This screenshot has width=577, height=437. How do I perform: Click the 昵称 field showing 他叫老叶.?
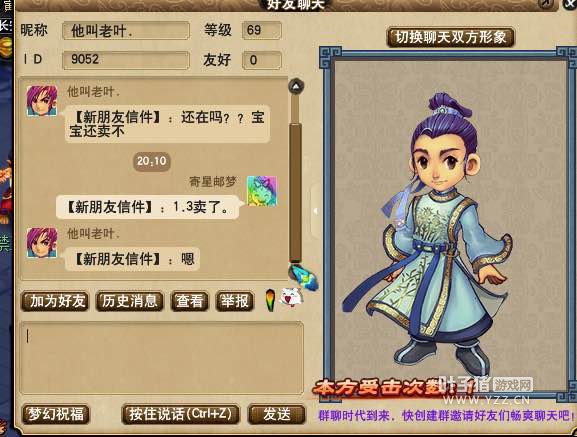click(x=126, y=31)
